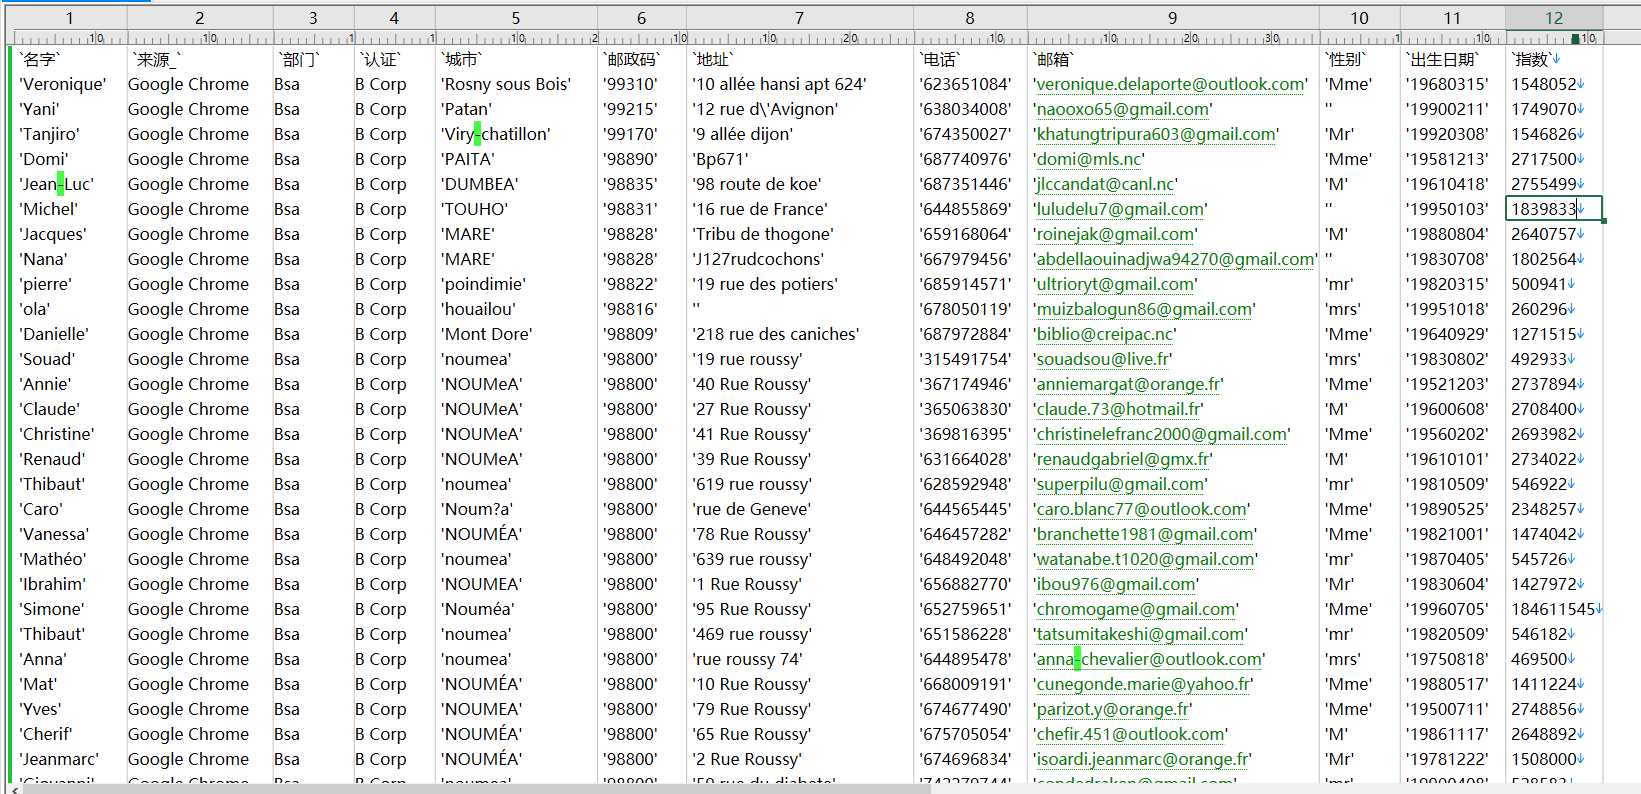The width and height of the screenshot is (1641, 794).
Task: Click the address 'Tribu de thogone'
Action: tap(764, 234)
